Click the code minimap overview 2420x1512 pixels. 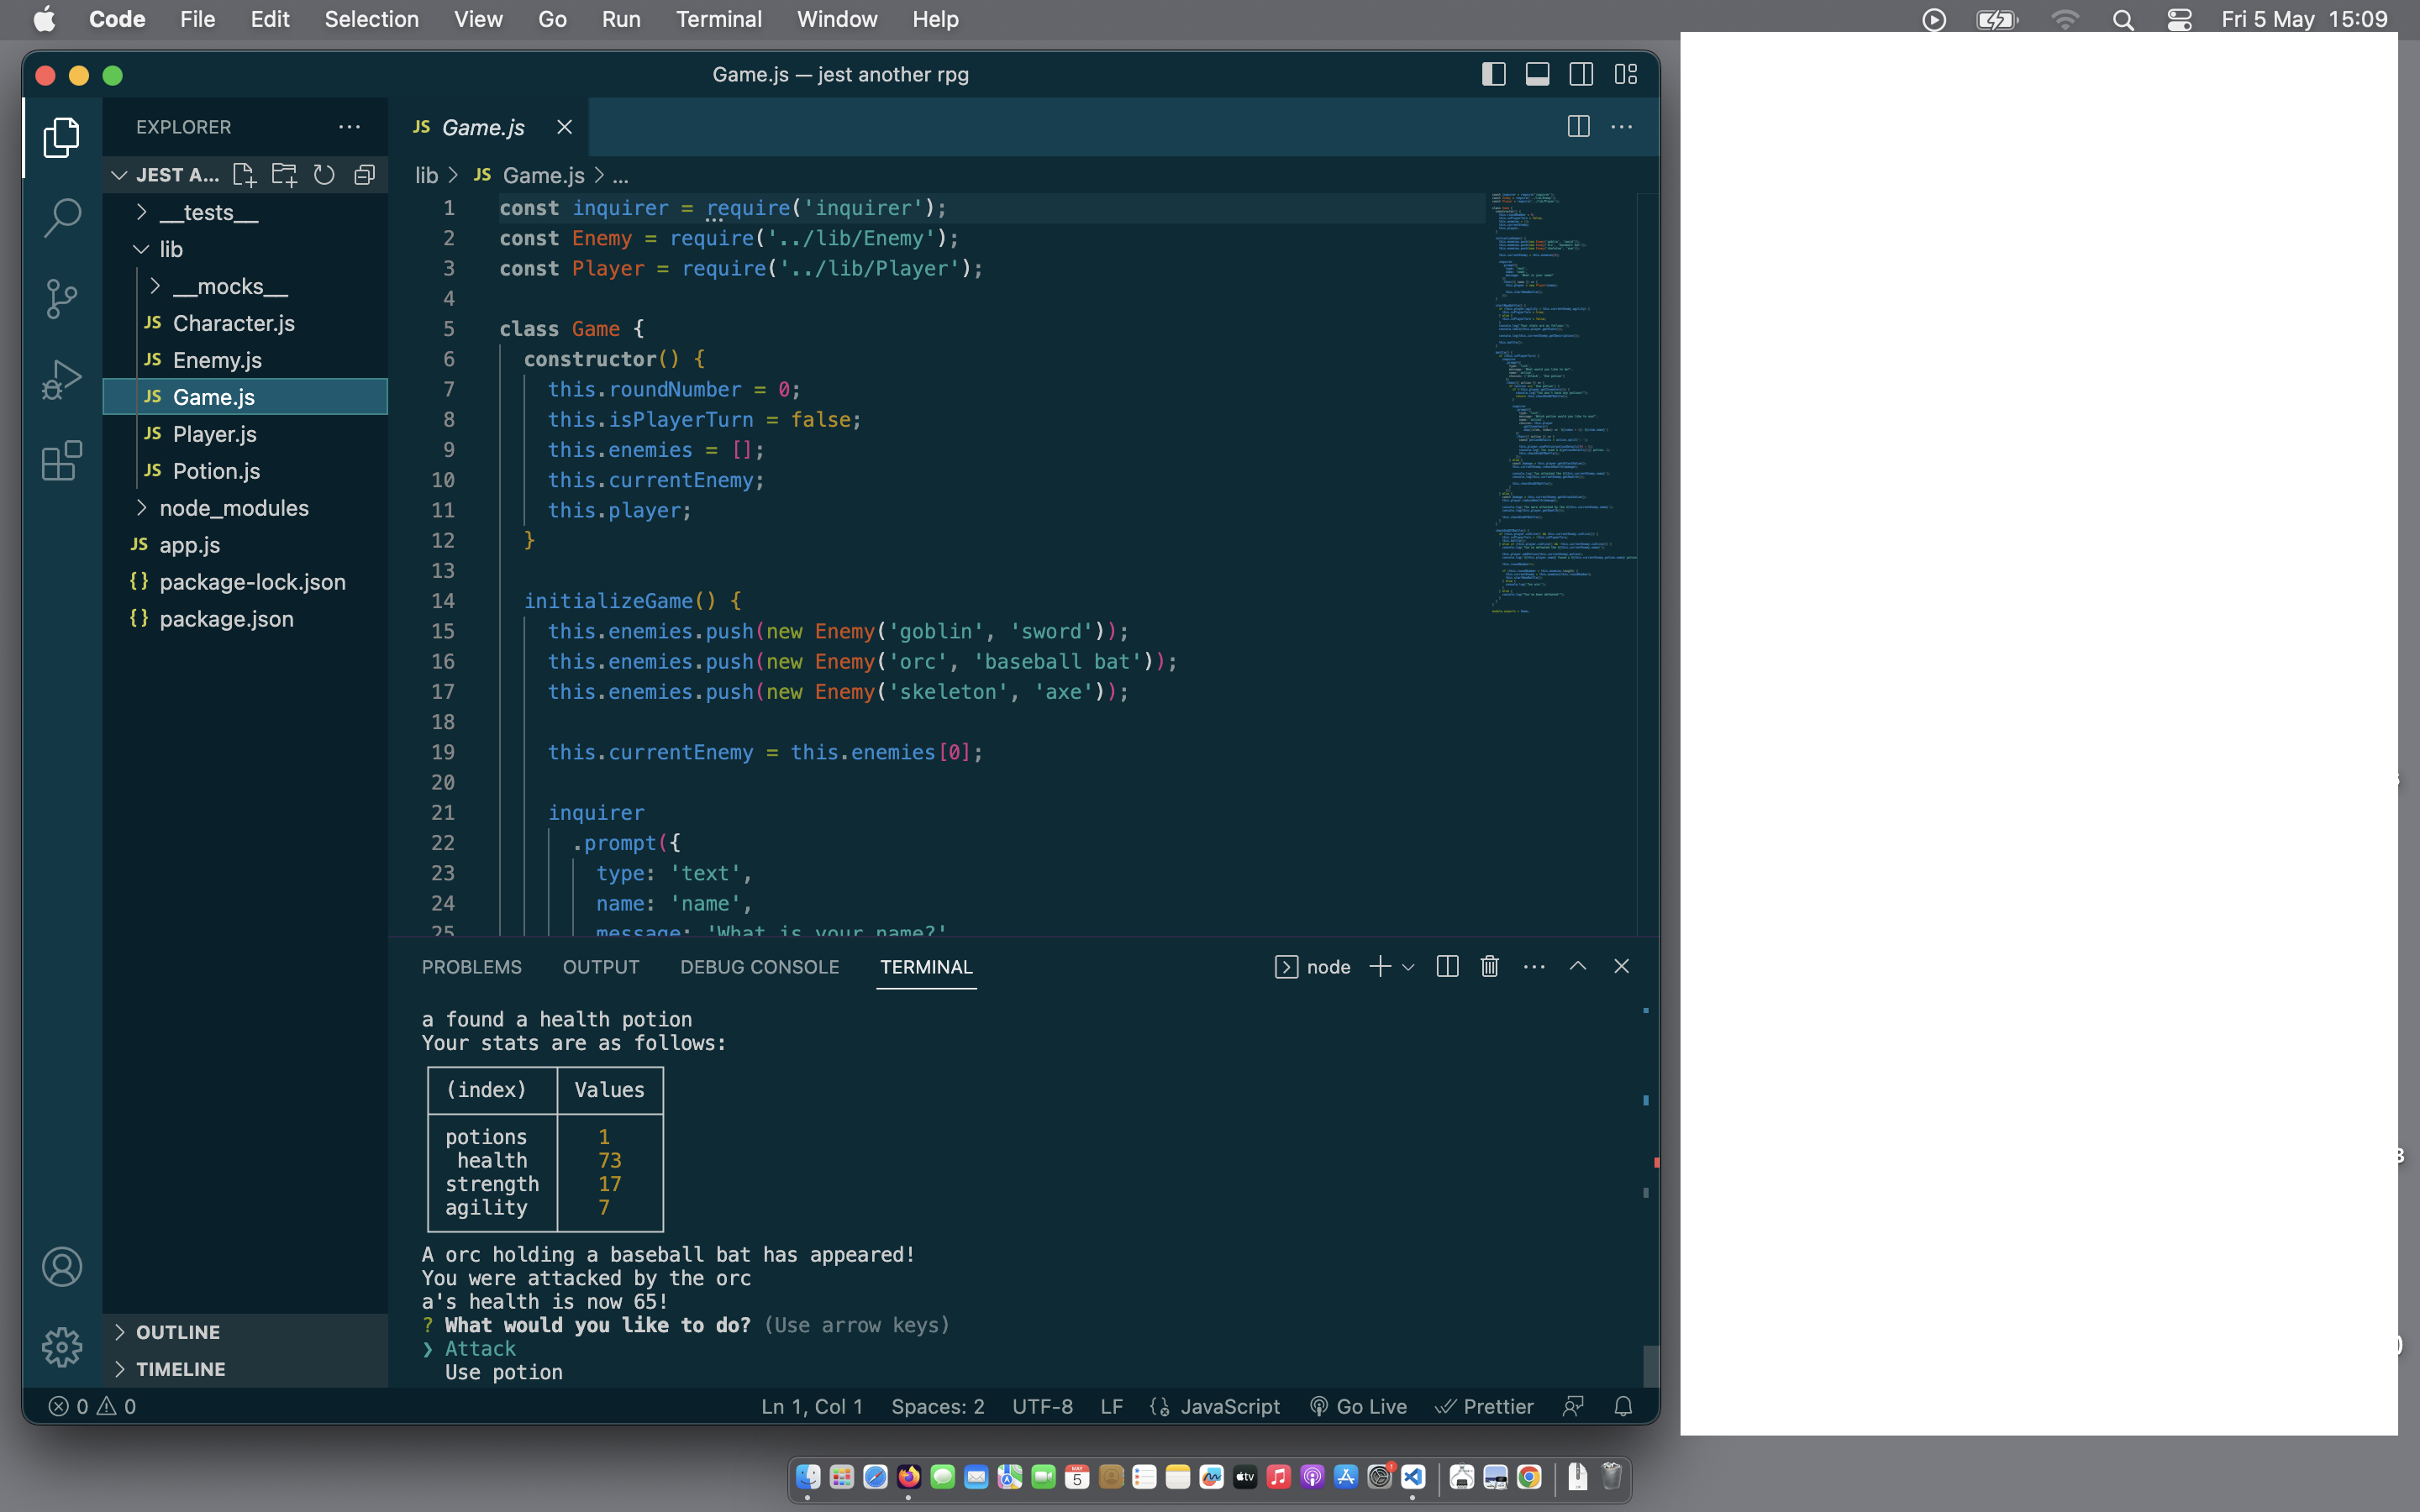(1562, 402)
